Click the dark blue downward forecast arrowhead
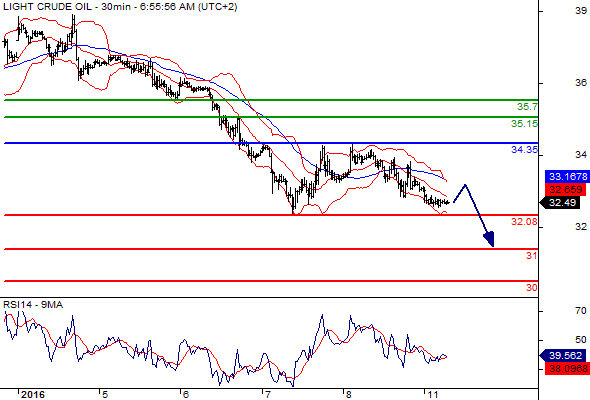 click(x=489, y=239)
